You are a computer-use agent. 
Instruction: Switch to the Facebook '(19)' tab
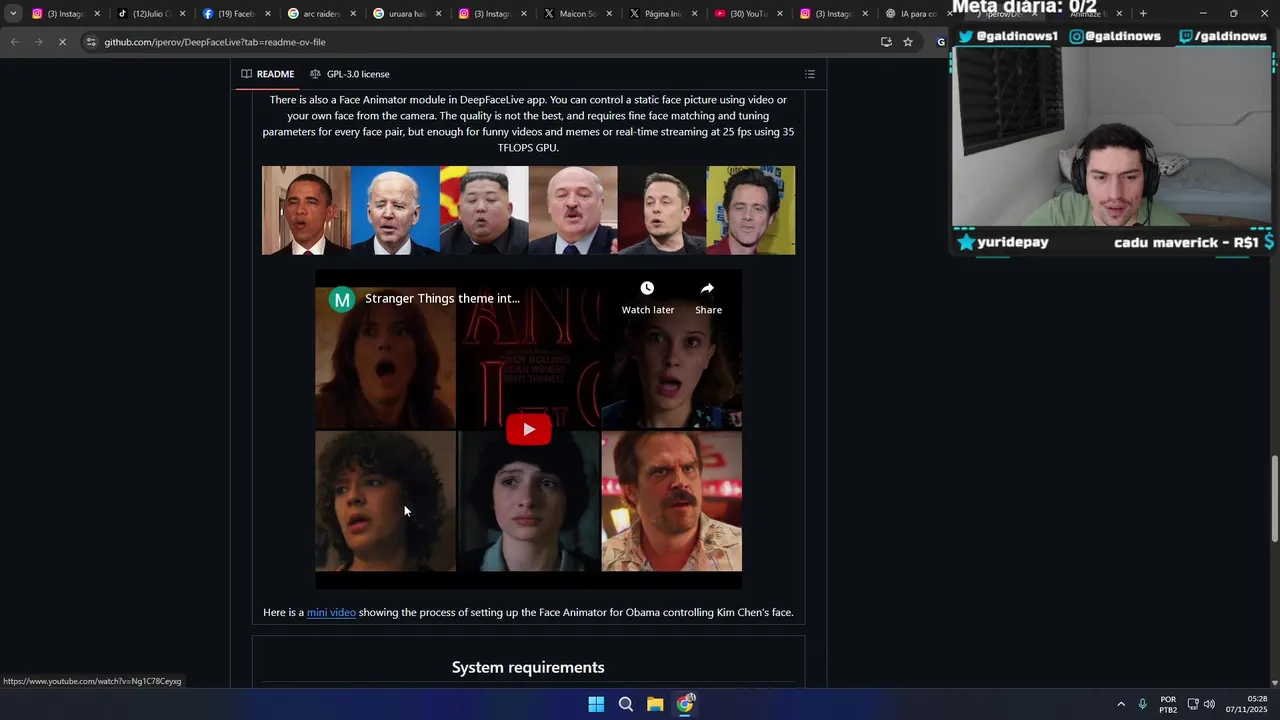point(235,14)
